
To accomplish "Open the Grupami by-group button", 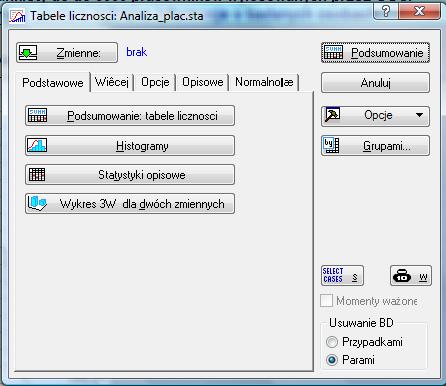I will (375, 146).
